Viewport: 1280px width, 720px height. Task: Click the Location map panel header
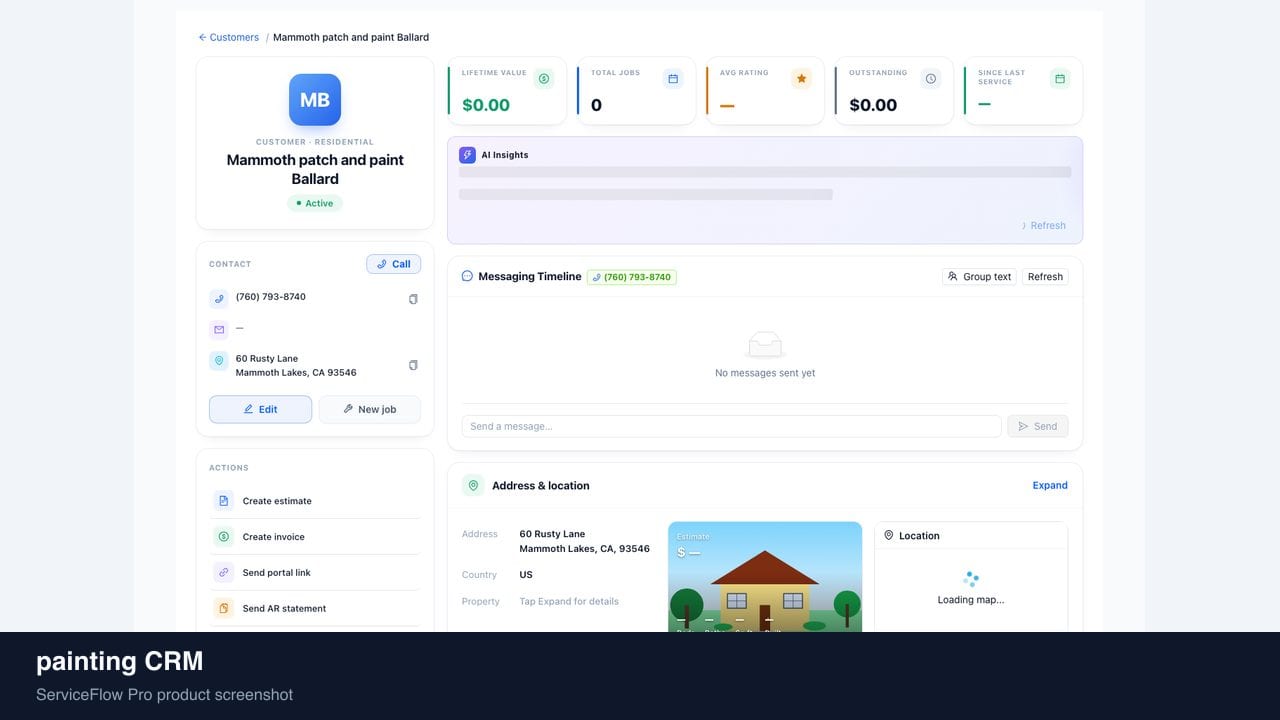[971, 536]
